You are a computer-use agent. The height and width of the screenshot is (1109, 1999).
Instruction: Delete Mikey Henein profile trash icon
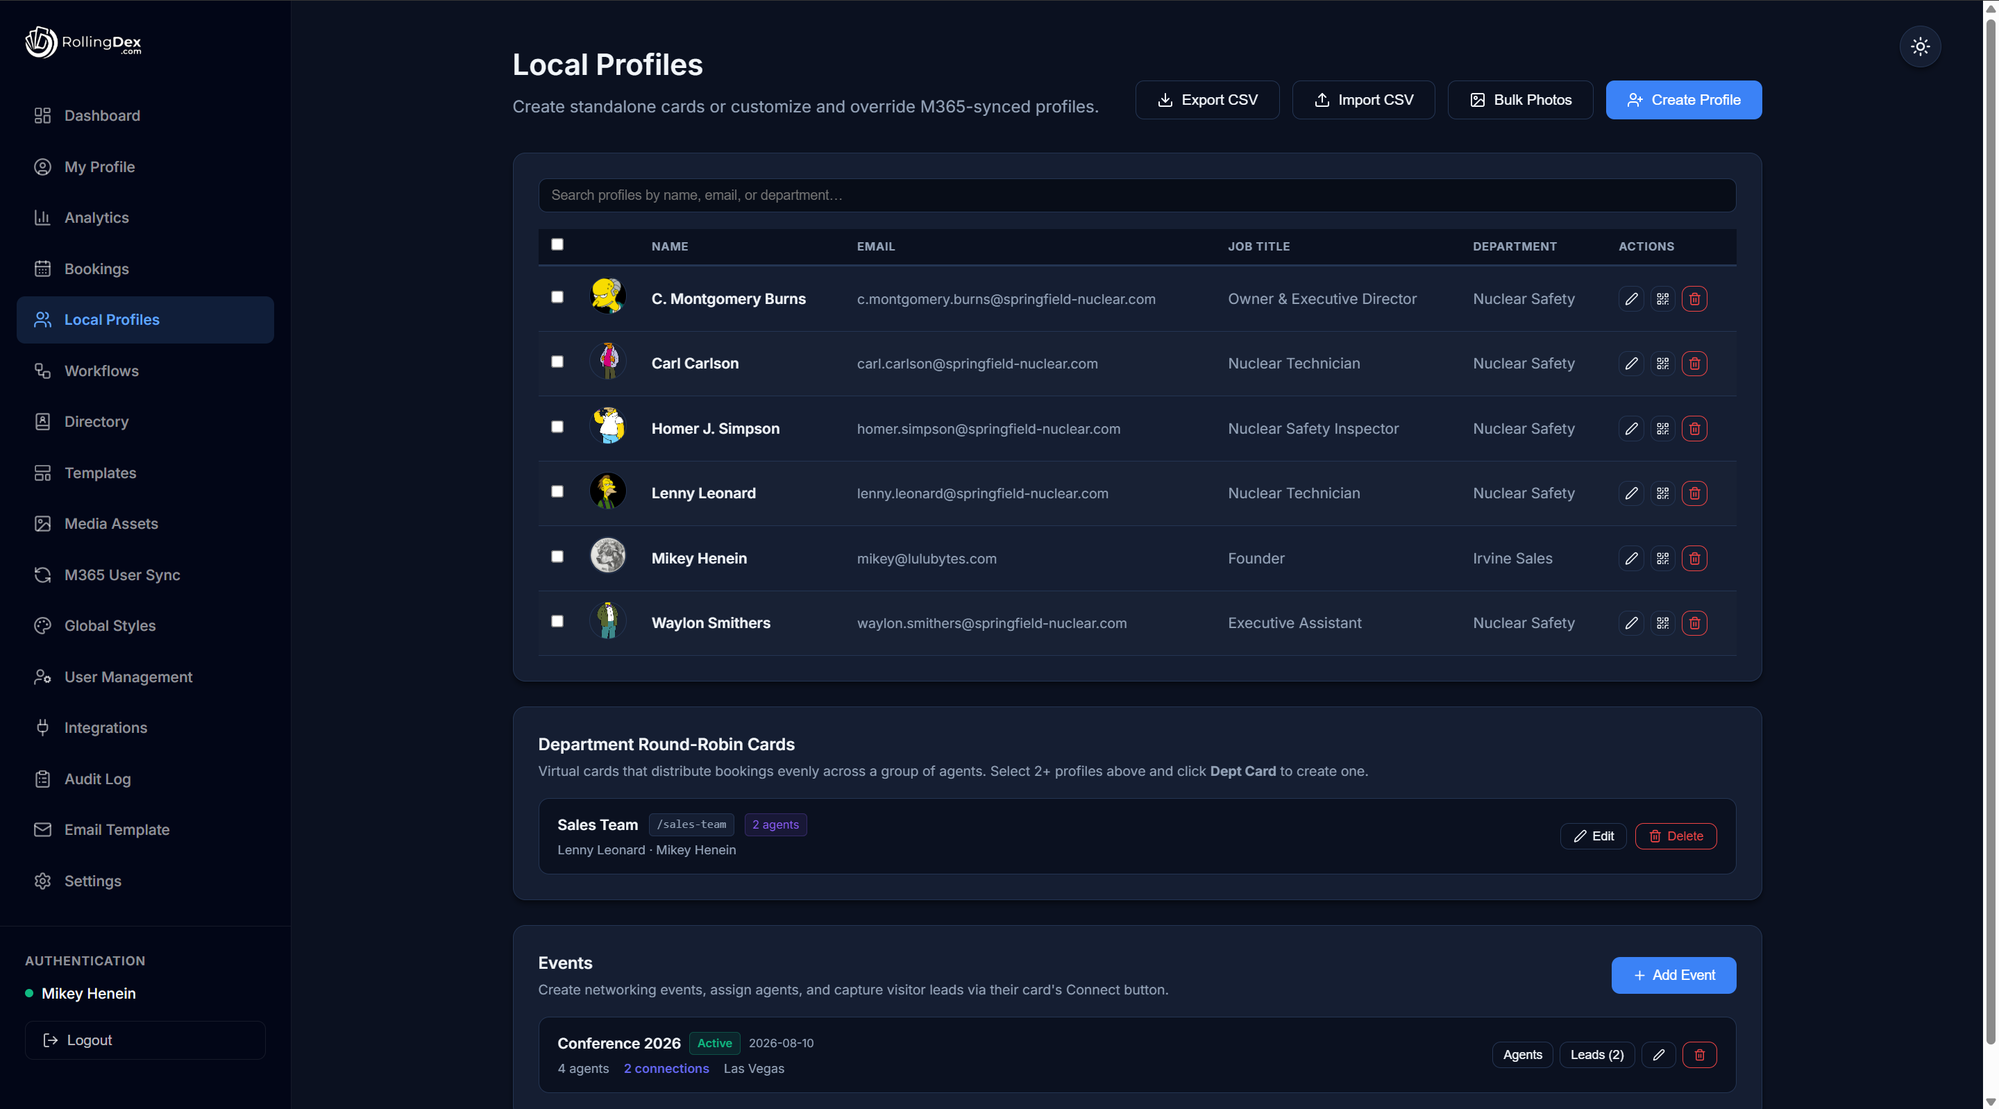[x=1694, y=559]
